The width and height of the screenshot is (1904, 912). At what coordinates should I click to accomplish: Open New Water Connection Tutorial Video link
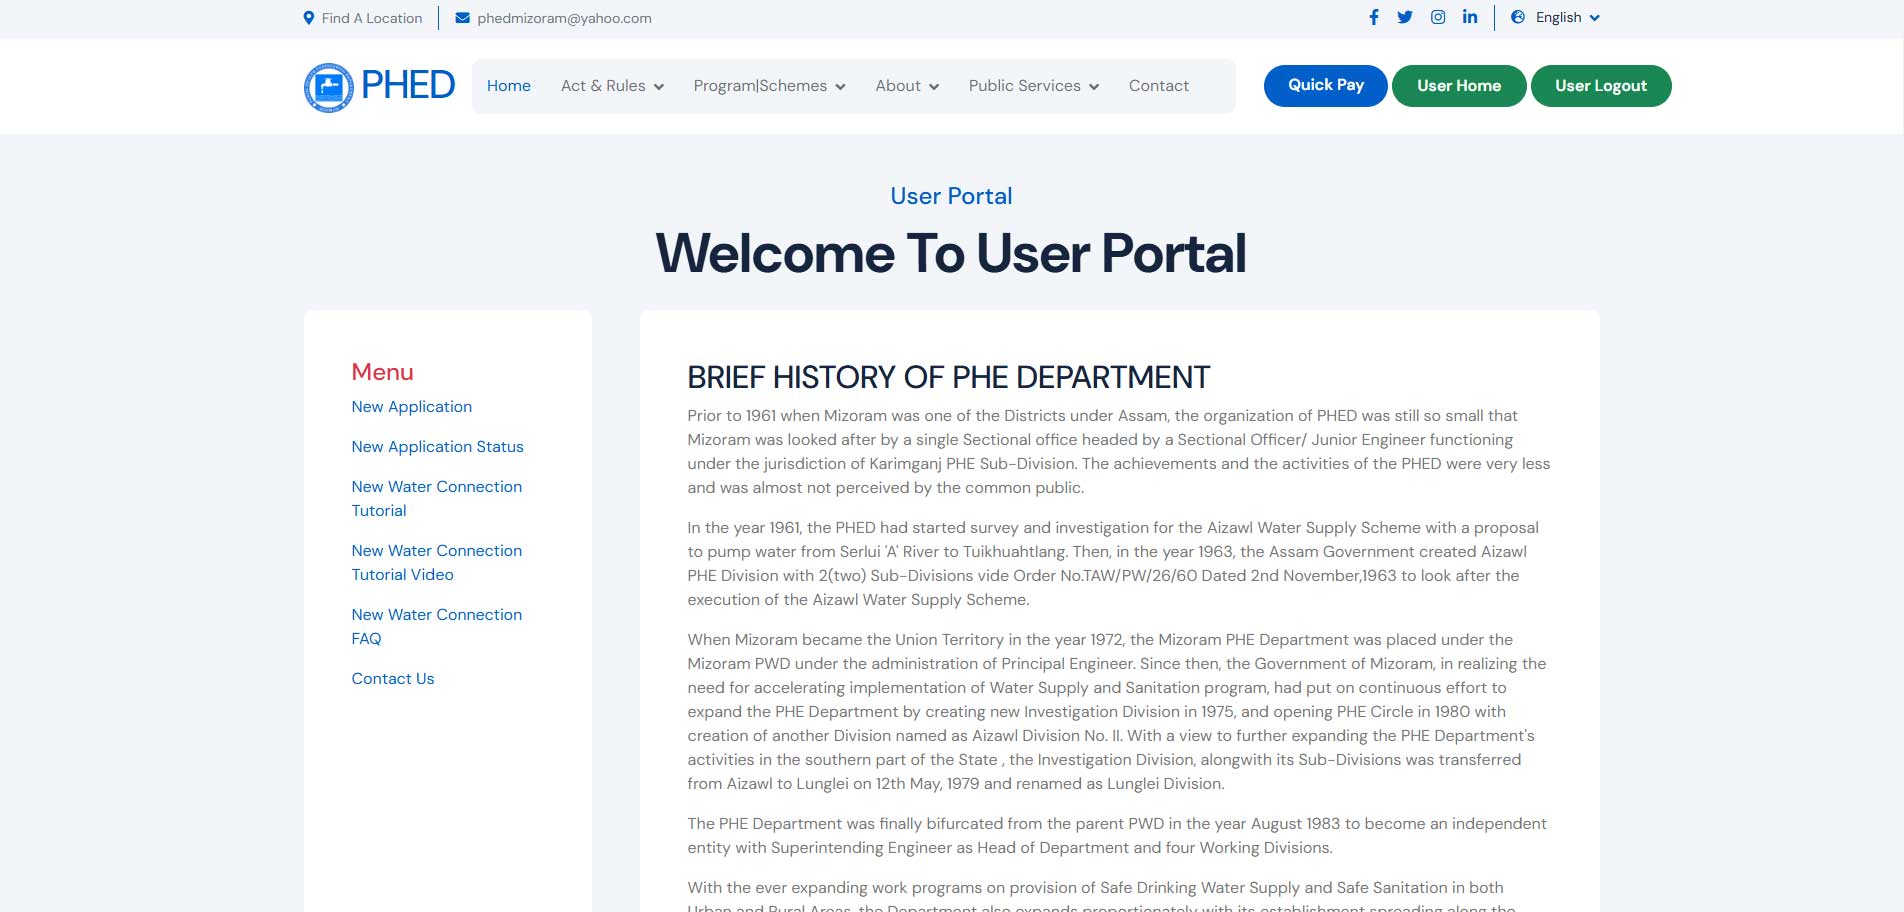437,563
